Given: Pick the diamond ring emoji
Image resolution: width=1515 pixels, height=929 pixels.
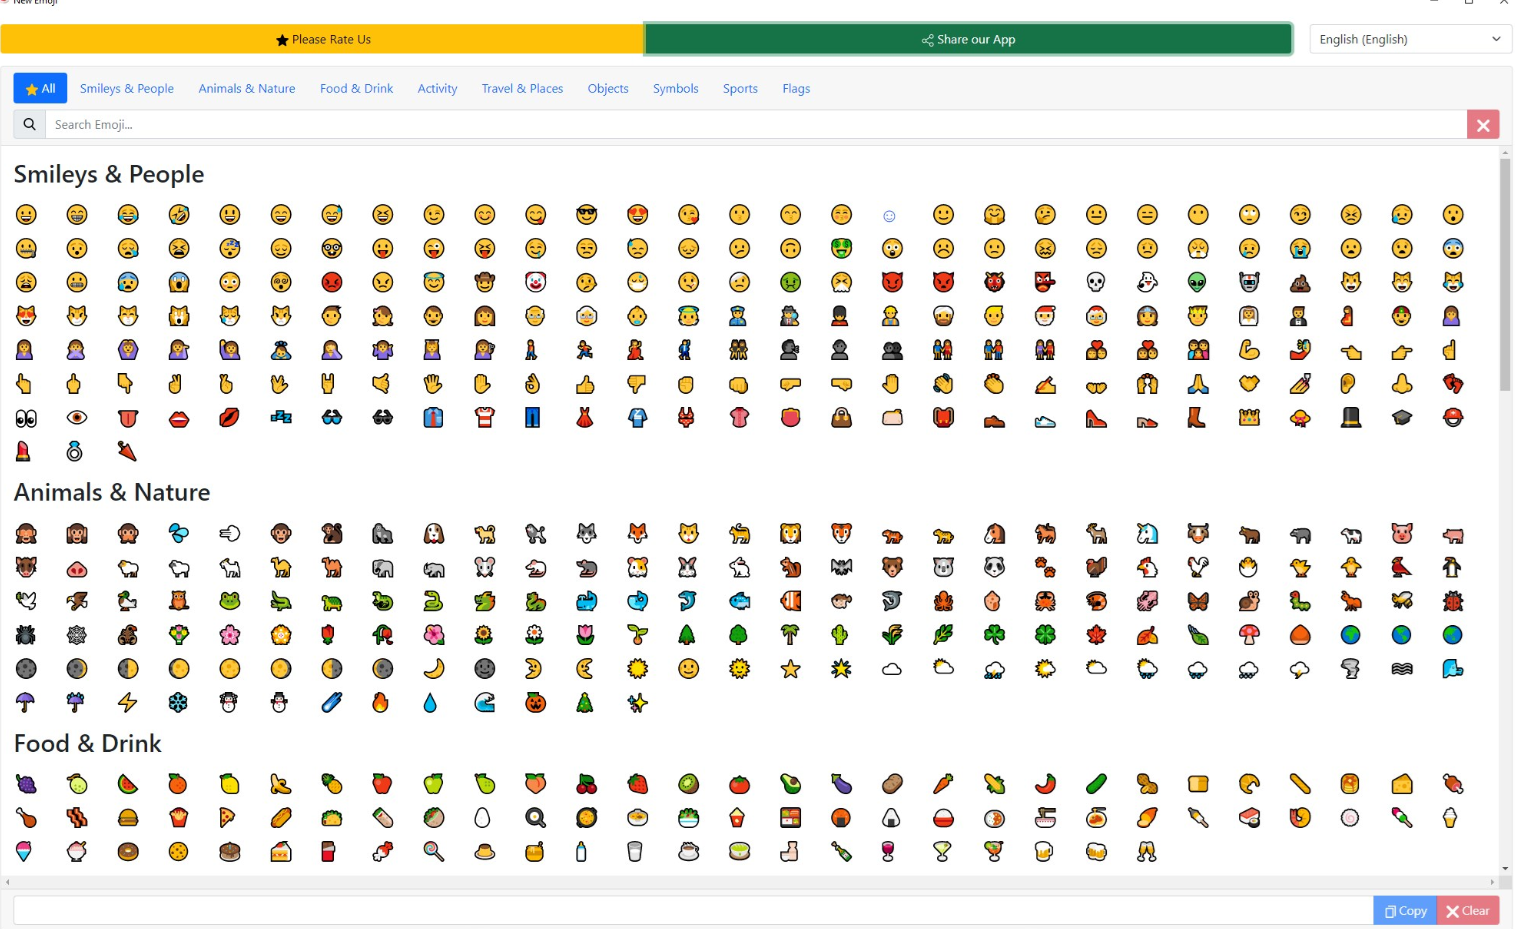Looking at the screenshot, I should [x=76, y=452].
